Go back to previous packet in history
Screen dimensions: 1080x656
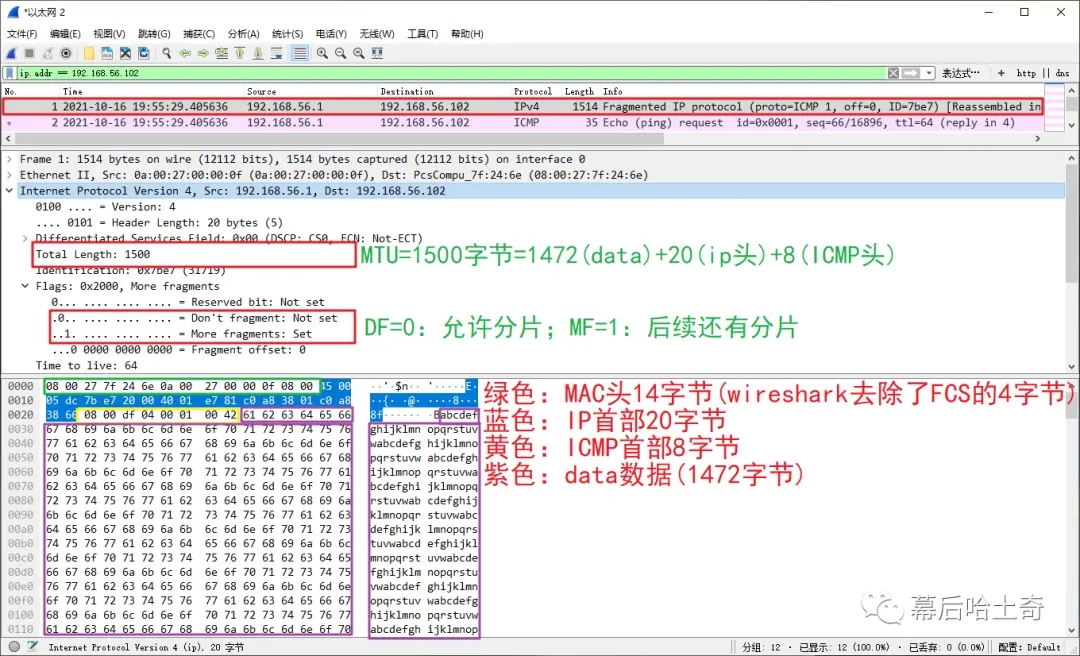(x=185, y=53)
